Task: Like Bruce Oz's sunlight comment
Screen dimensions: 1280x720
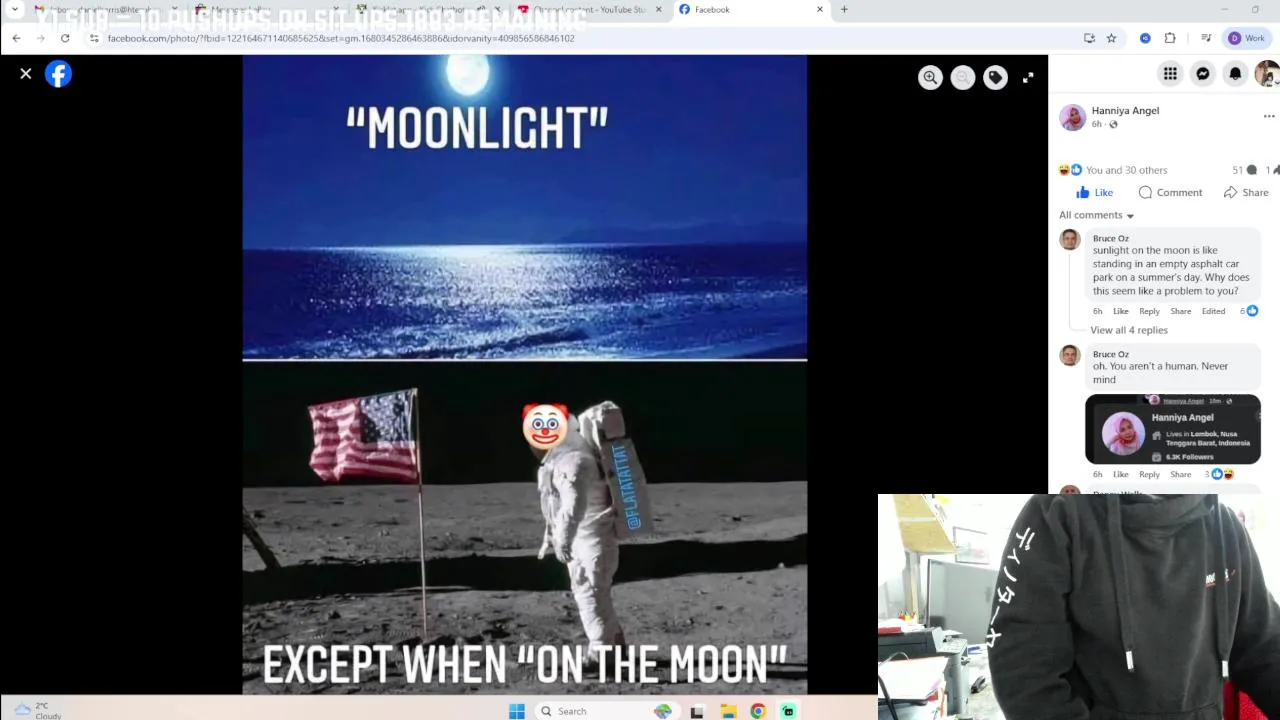Action: (1121, 311)
